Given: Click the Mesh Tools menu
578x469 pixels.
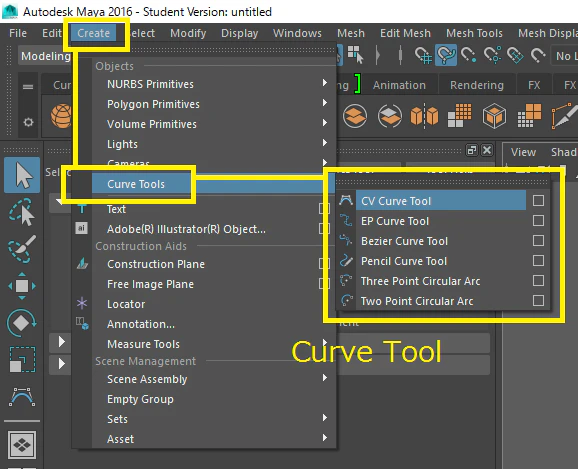Looking at the screenshot, I should pyautogui.click(x=474, y=33).
